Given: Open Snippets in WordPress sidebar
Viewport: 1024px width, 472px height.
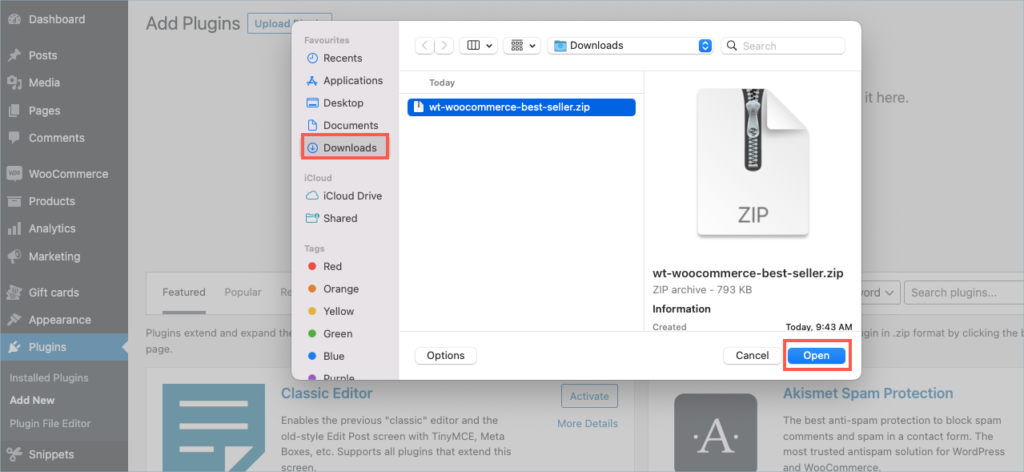Looking at the screenshot, I should (x=51, y=454).
